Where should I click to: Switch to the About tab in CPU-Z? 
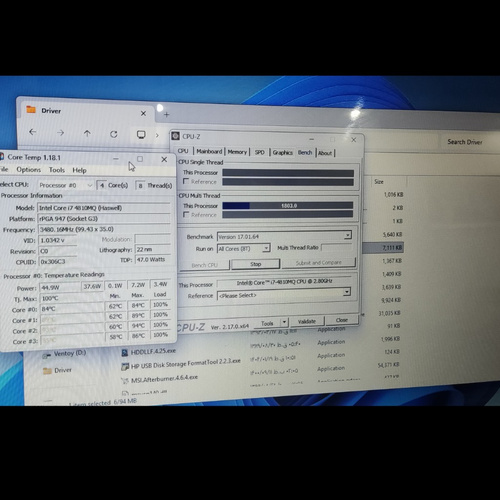(325, 153)
